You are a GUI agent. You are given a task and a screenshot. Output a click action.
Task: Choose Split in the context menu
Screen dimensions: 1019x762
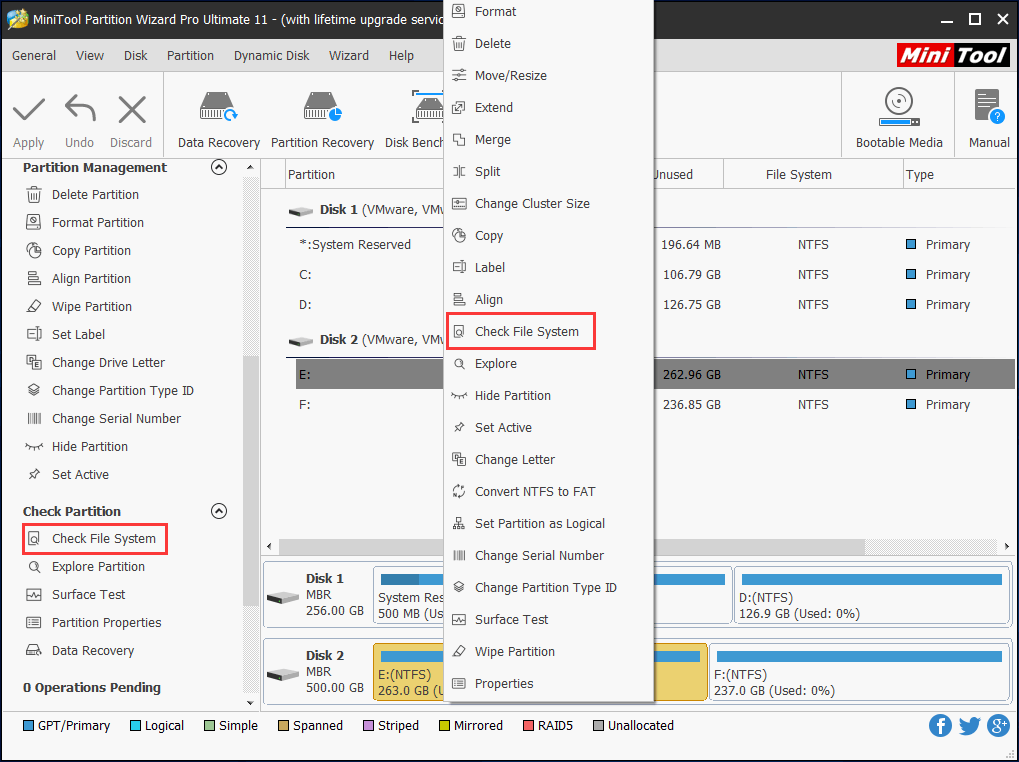[548, 171]
